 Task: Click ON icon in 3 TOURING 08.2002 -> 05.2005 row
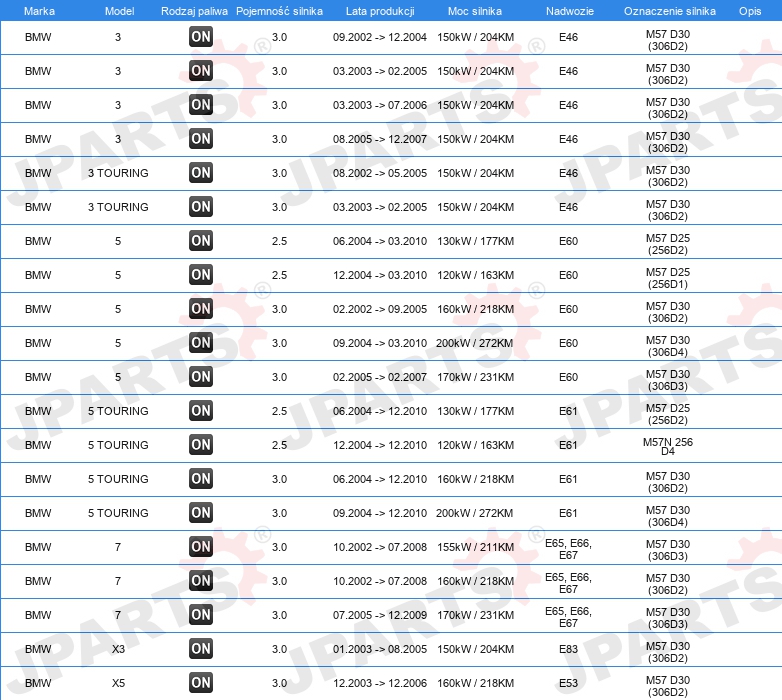point(201,173)
